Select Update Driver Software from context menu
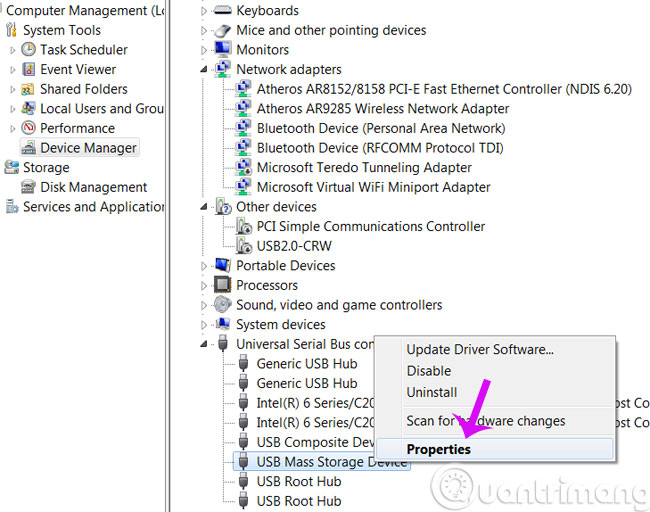 [479, 349]
